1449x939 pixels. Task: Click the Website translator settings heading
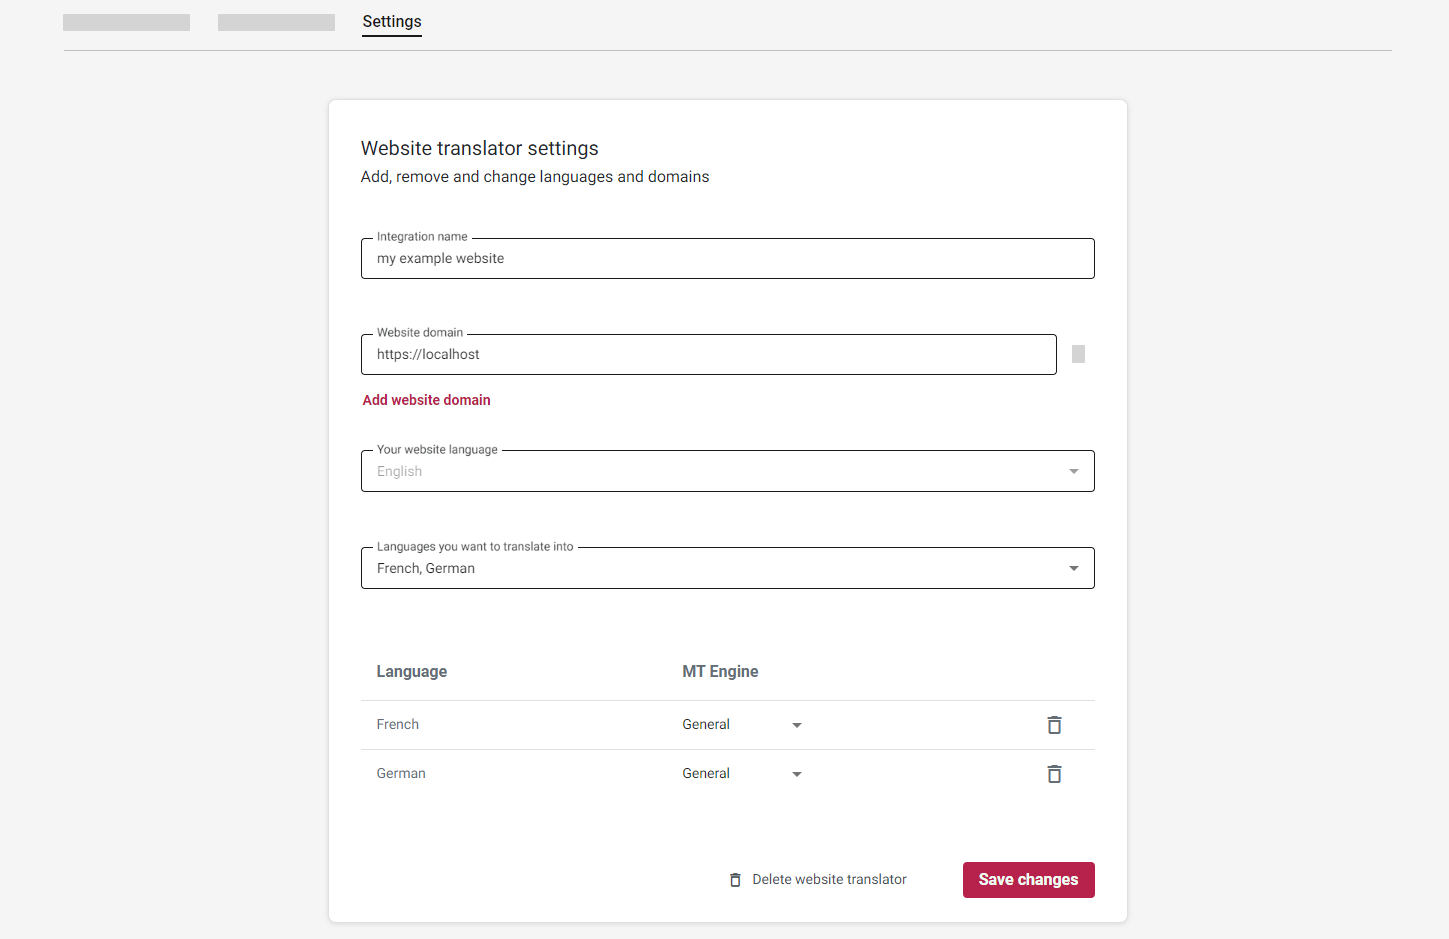coord(480,148)
